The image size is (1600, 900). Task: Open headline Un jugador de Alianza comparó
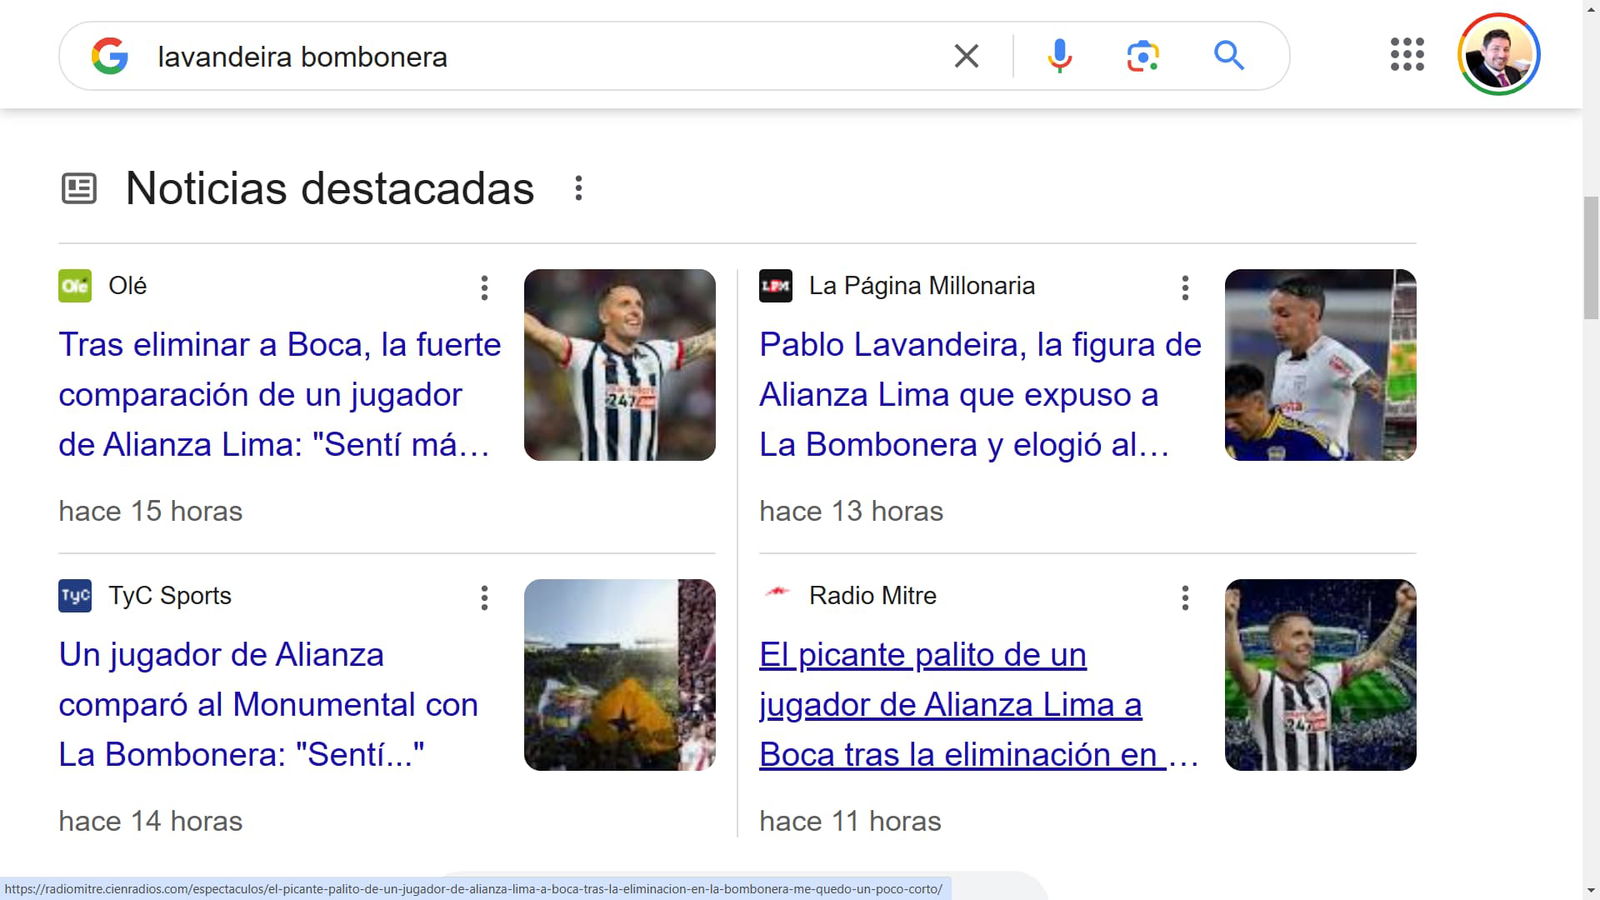point(268,704)
